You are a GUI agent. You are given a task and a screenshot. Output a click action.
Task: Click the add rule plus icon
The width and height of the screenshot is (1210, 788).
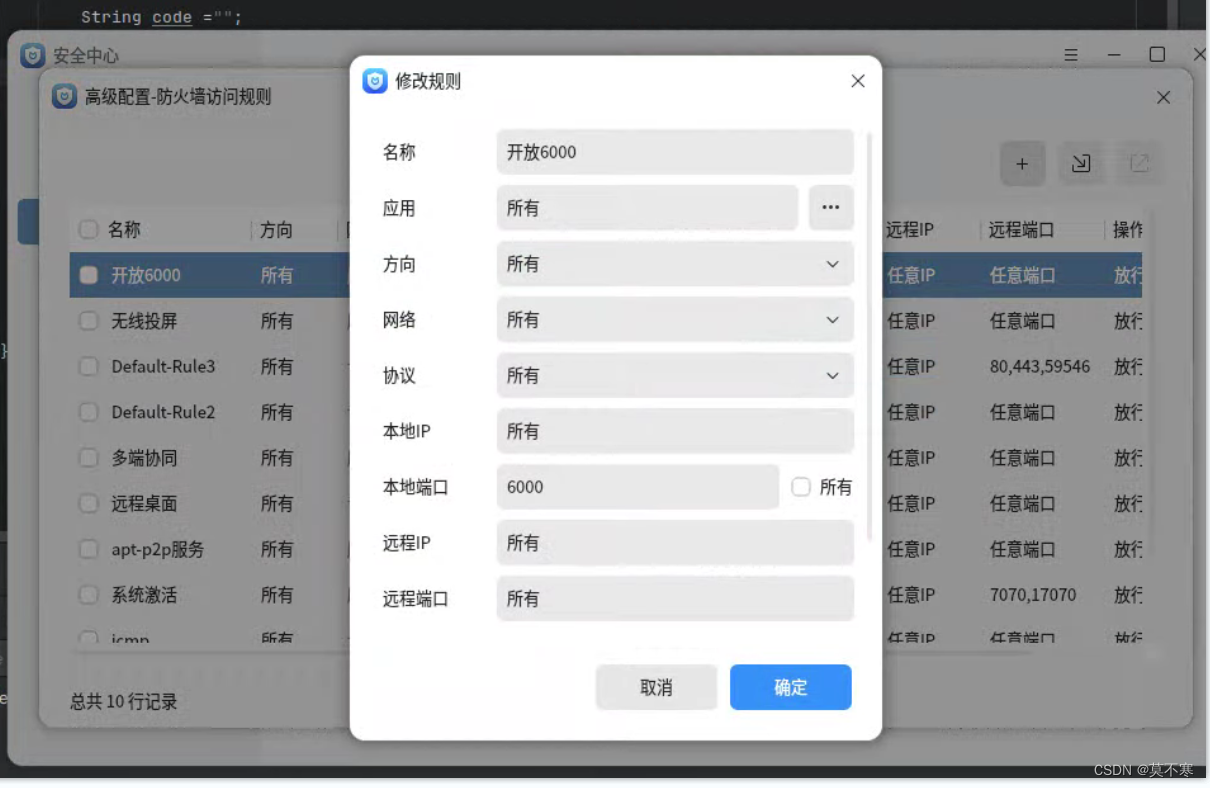point(1022,163)
